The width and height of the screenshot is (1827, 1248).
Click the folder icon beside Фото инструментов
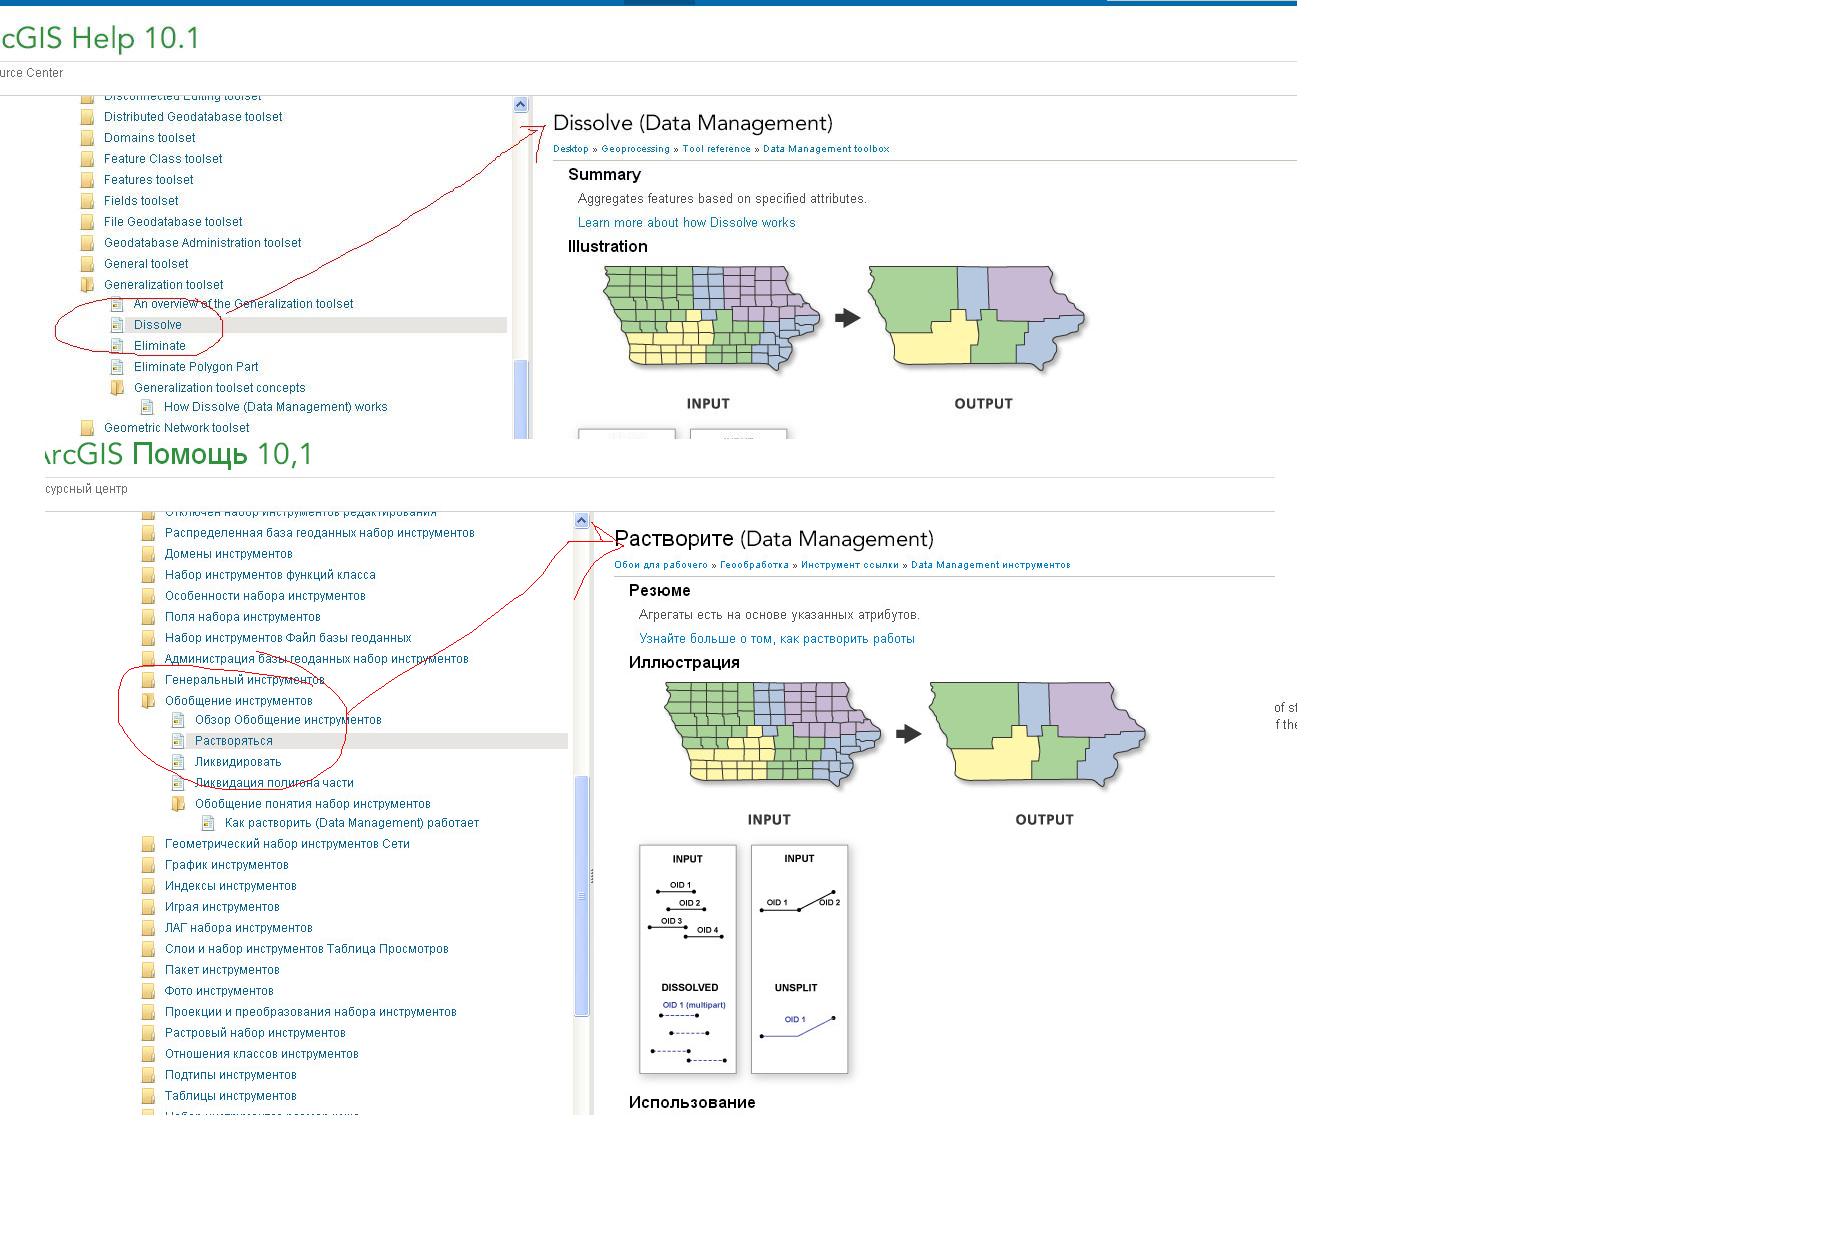(x=149, y=991)
